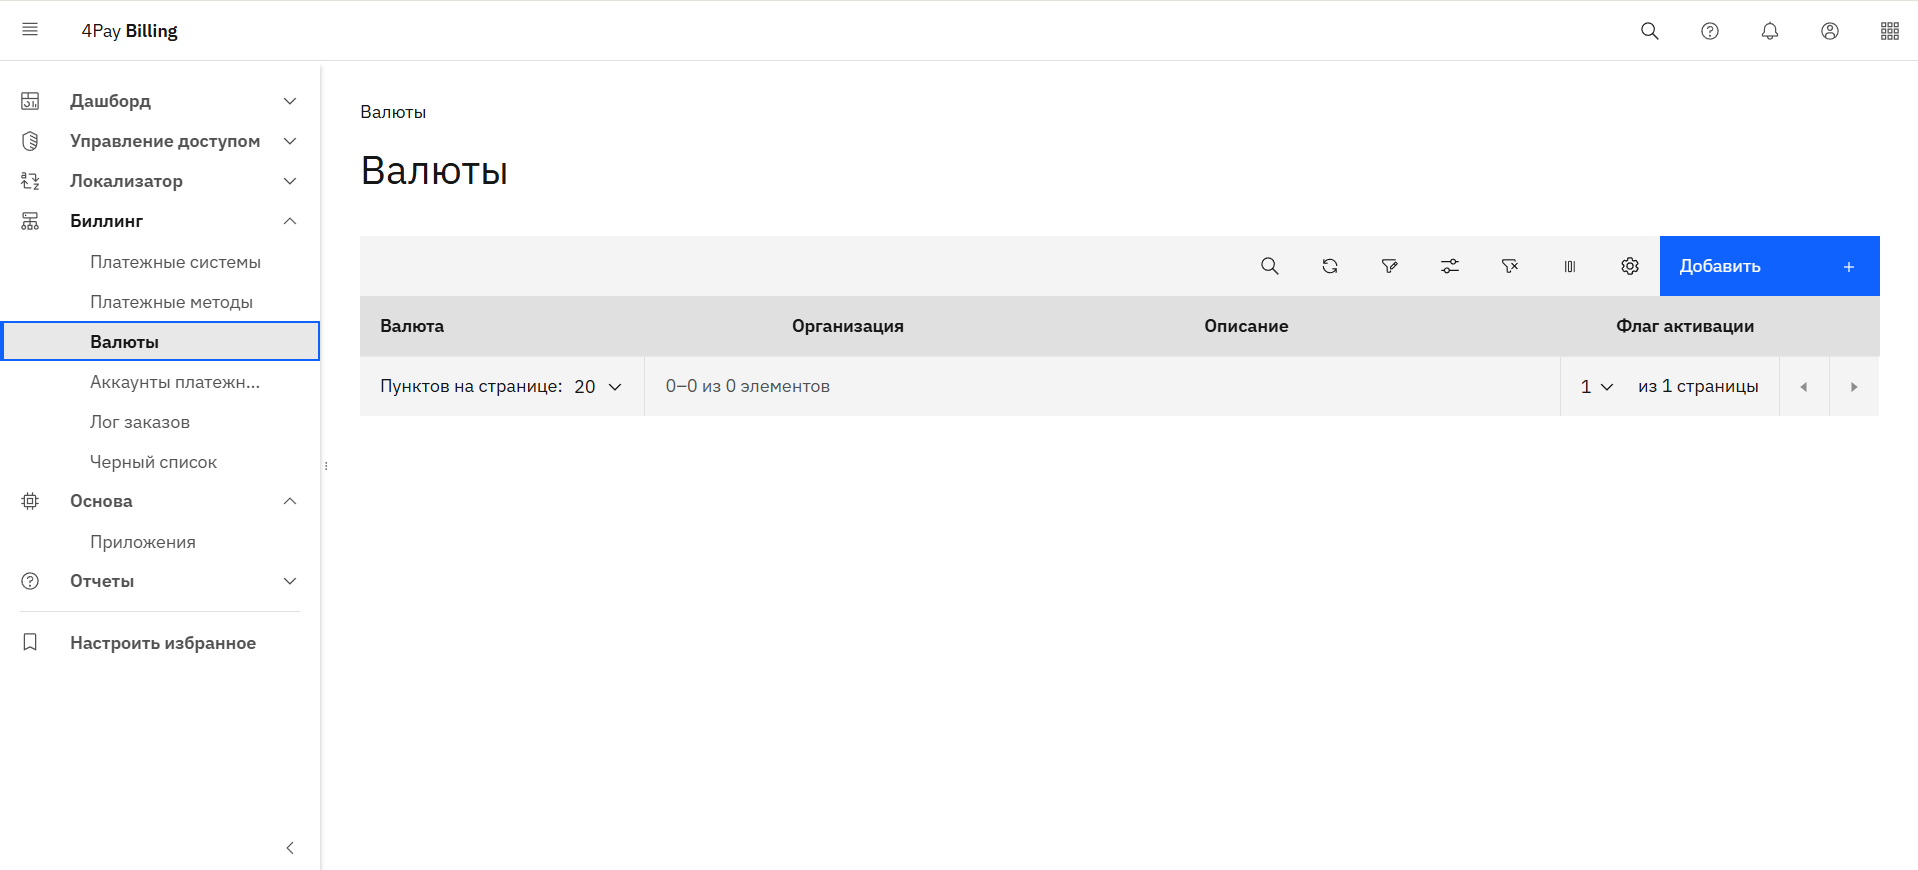This screenshot has height=870, width=1918.
Task: Open notifications bell in top bar
Action: (x=1769, y=31)
